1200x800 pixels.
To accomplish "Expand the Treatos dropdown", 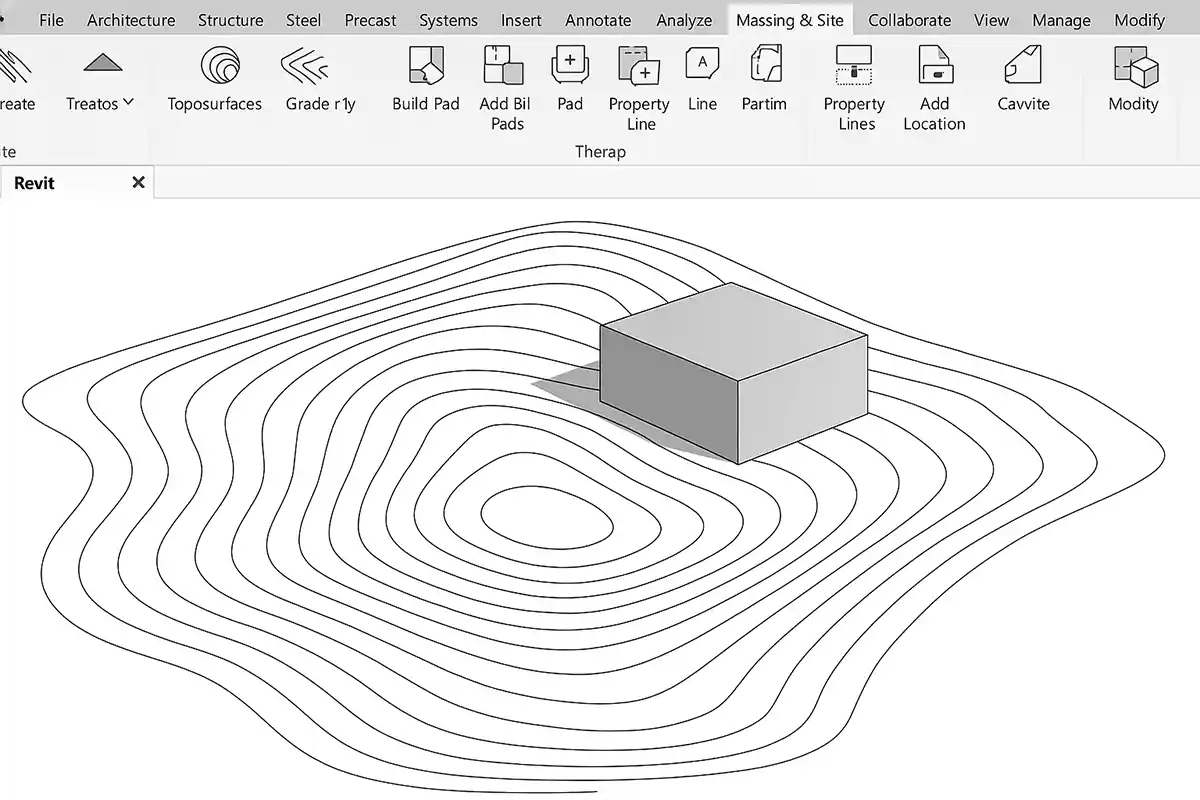I will point(100,103).
